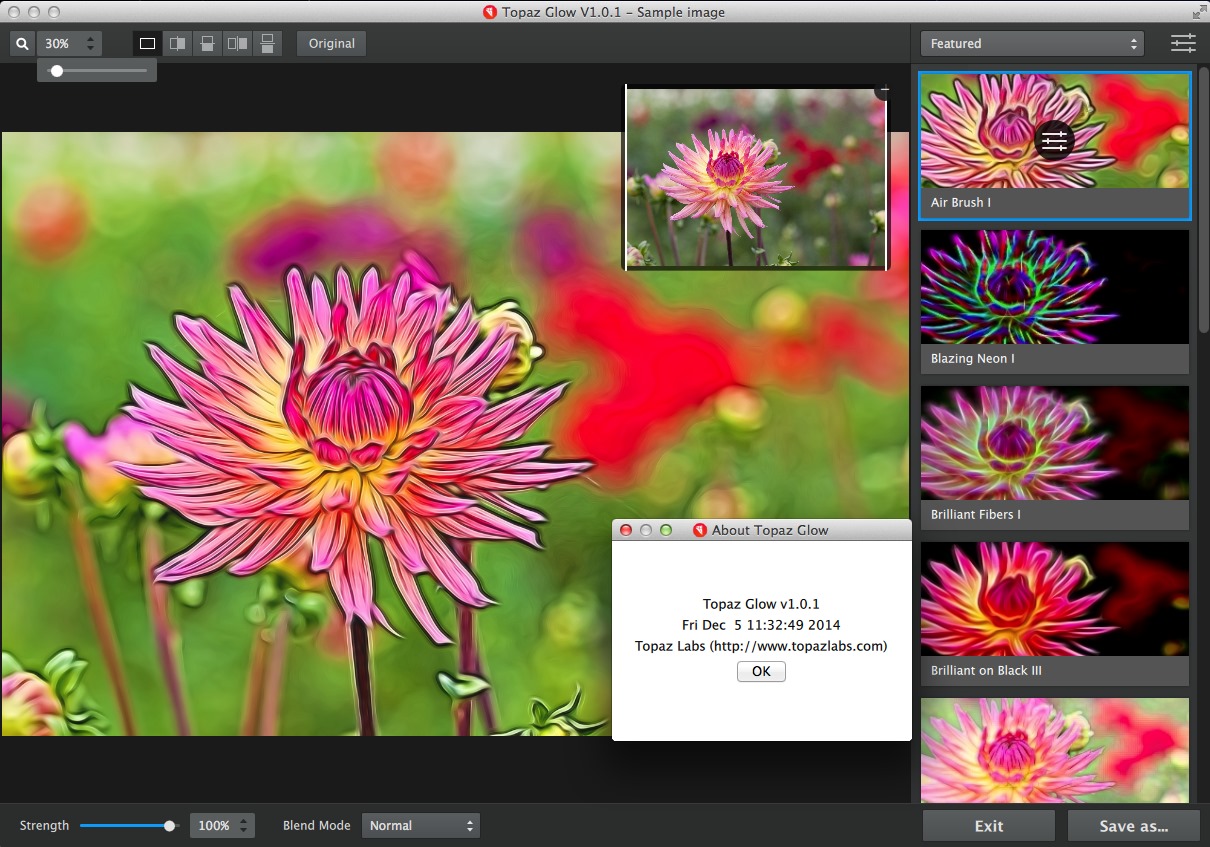Screen dimensions: 1210x847
Task: Activate the side-by-side dual view
Action: [x=237, y=43]
